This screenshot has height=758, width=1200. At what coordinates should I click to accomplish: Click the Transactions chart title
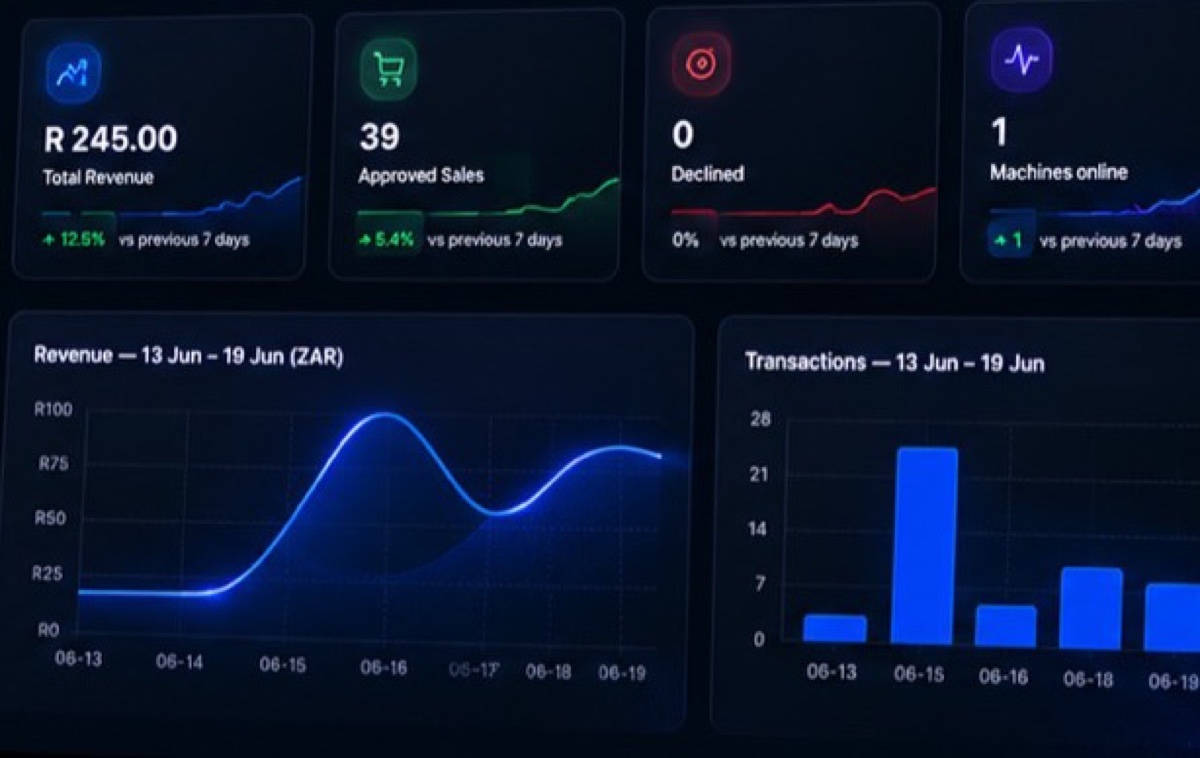894,362
